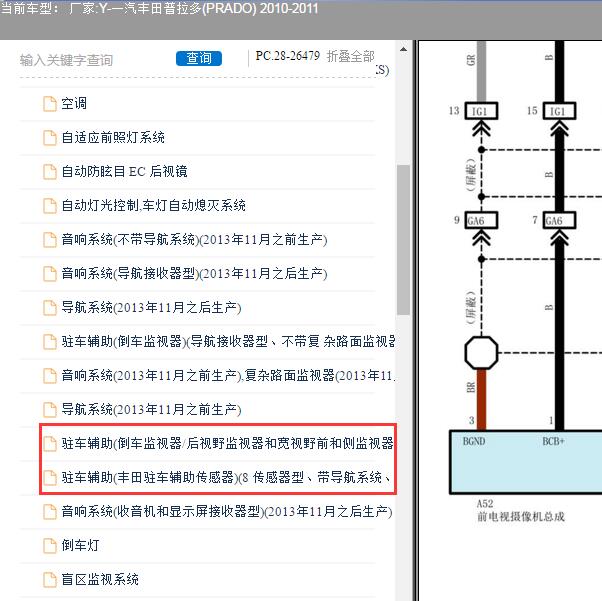This screenshot has height=601, width=602.
Task: Click the file icon beside 音响系统(2013年11月之前生产),复杂路面监视器
Action: (50, 376)
